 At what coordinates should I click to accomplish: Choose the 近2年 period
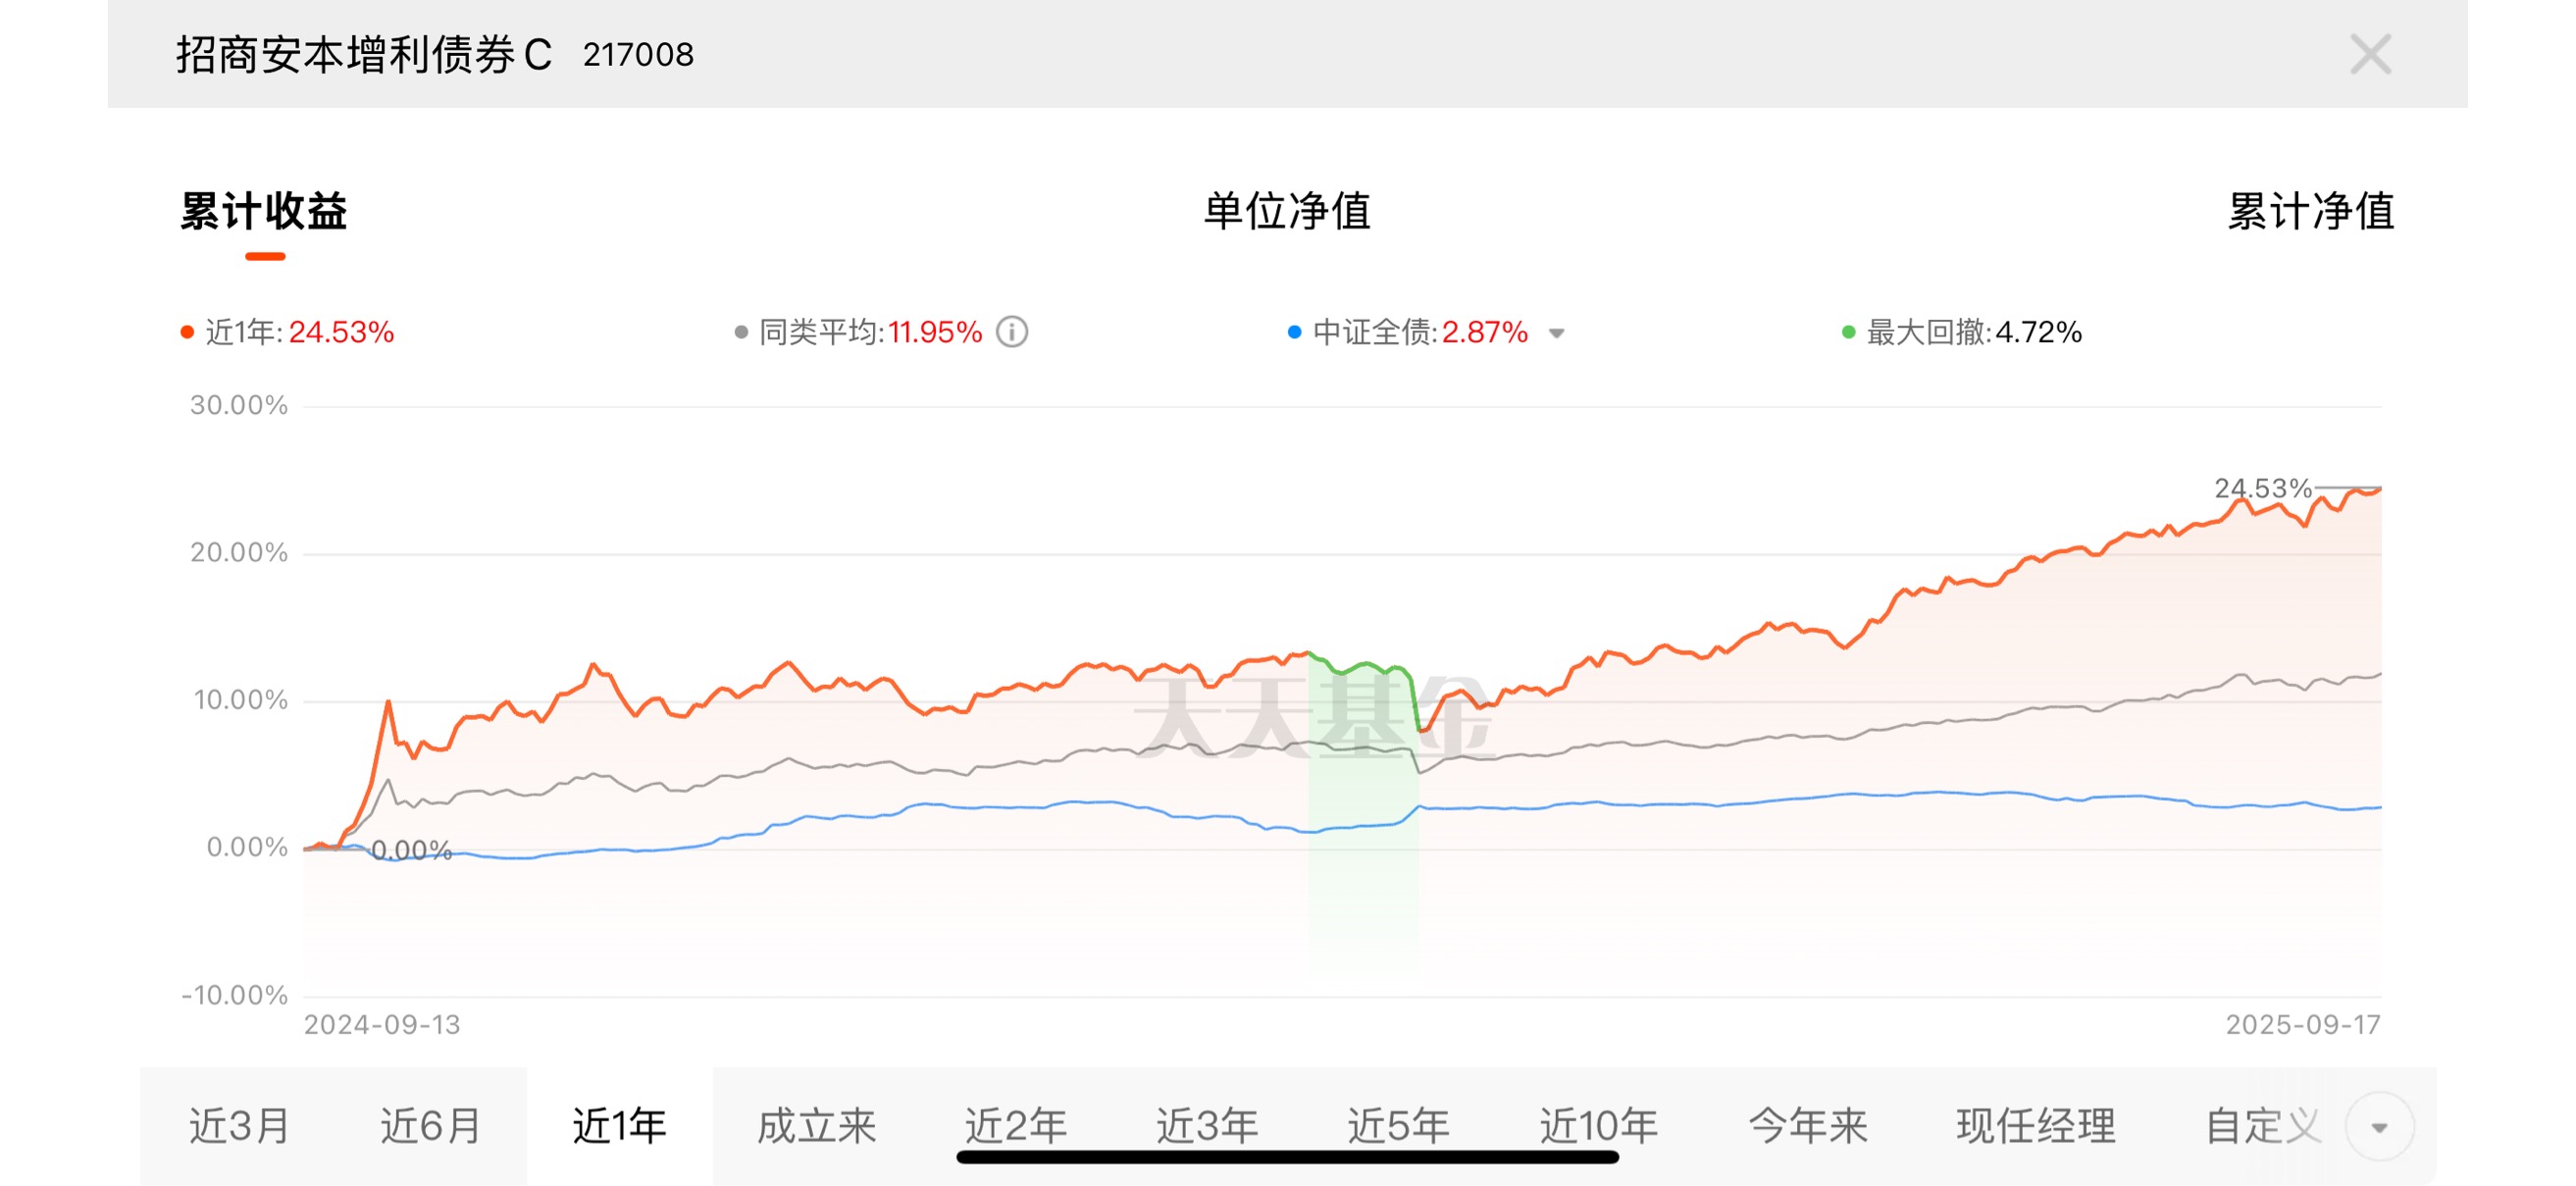(x=1015, y=1126)
